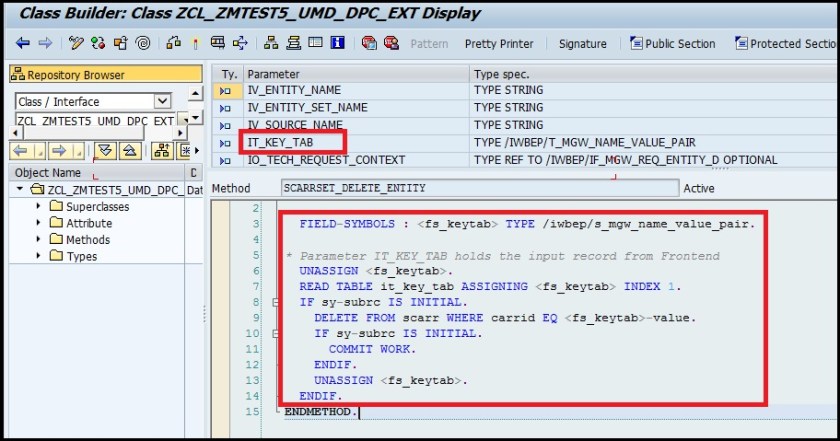Click the Check syntax icon
840x441 pixels.
point(174,43)
